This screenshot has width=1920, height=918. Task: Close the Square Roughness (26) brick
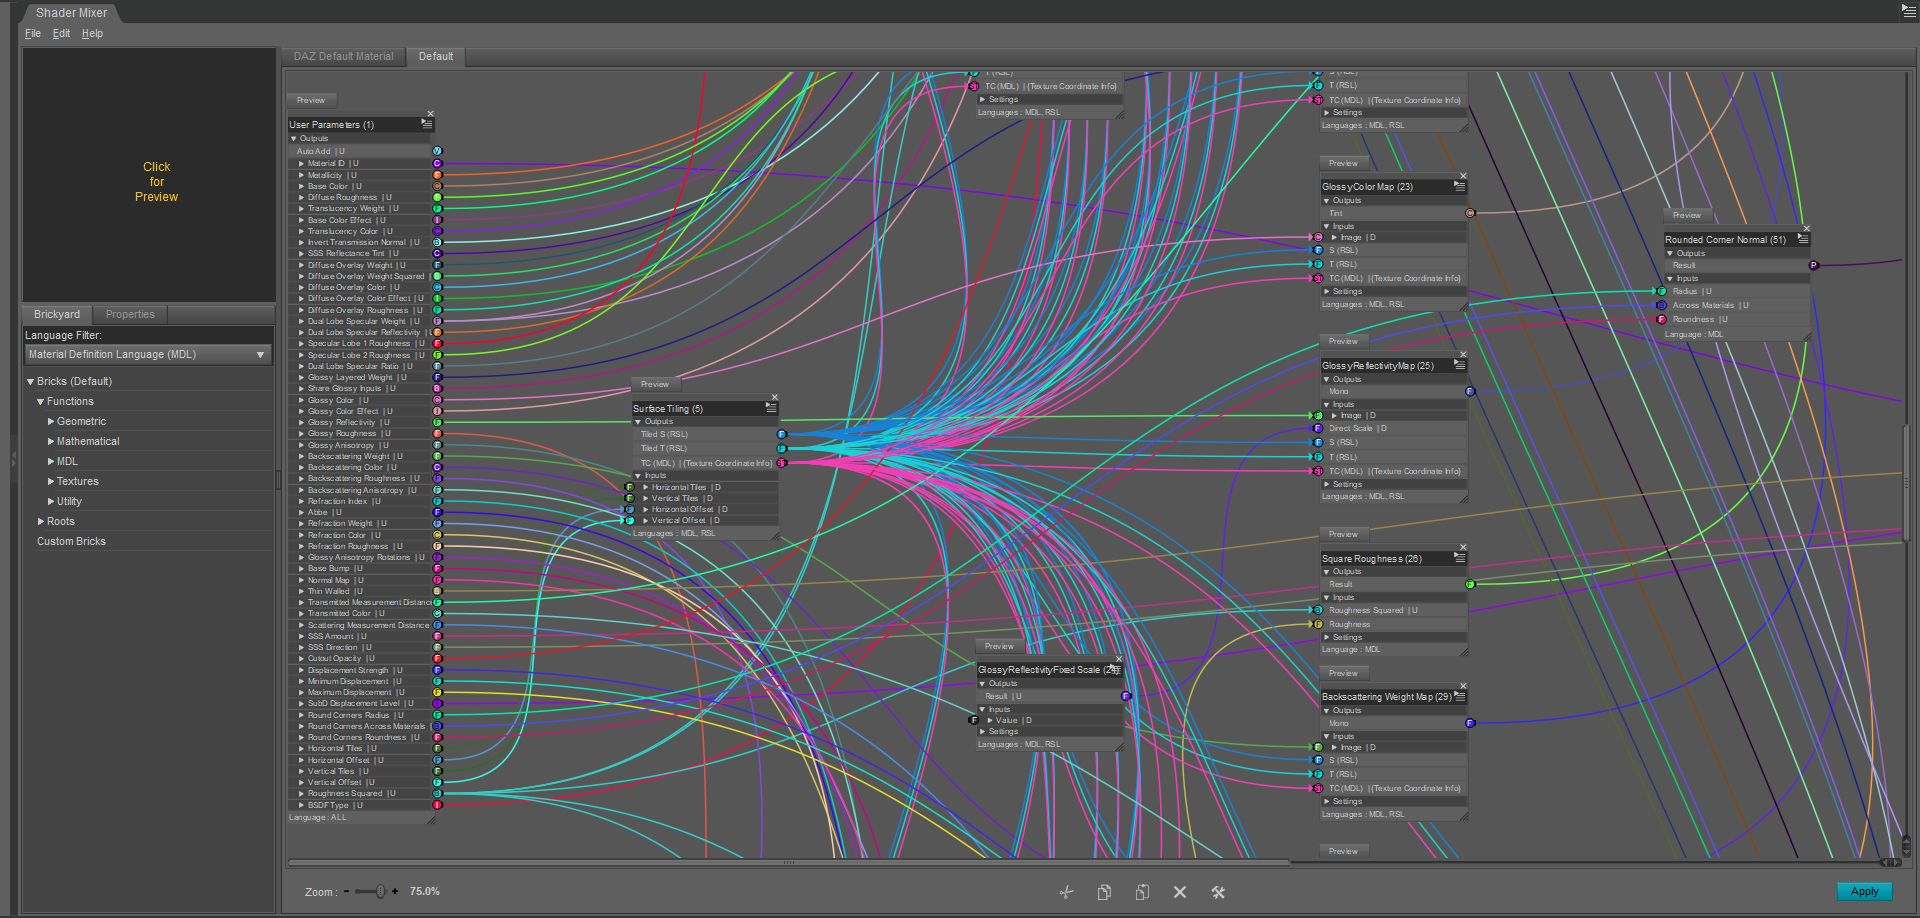[x=1464, y=547]
